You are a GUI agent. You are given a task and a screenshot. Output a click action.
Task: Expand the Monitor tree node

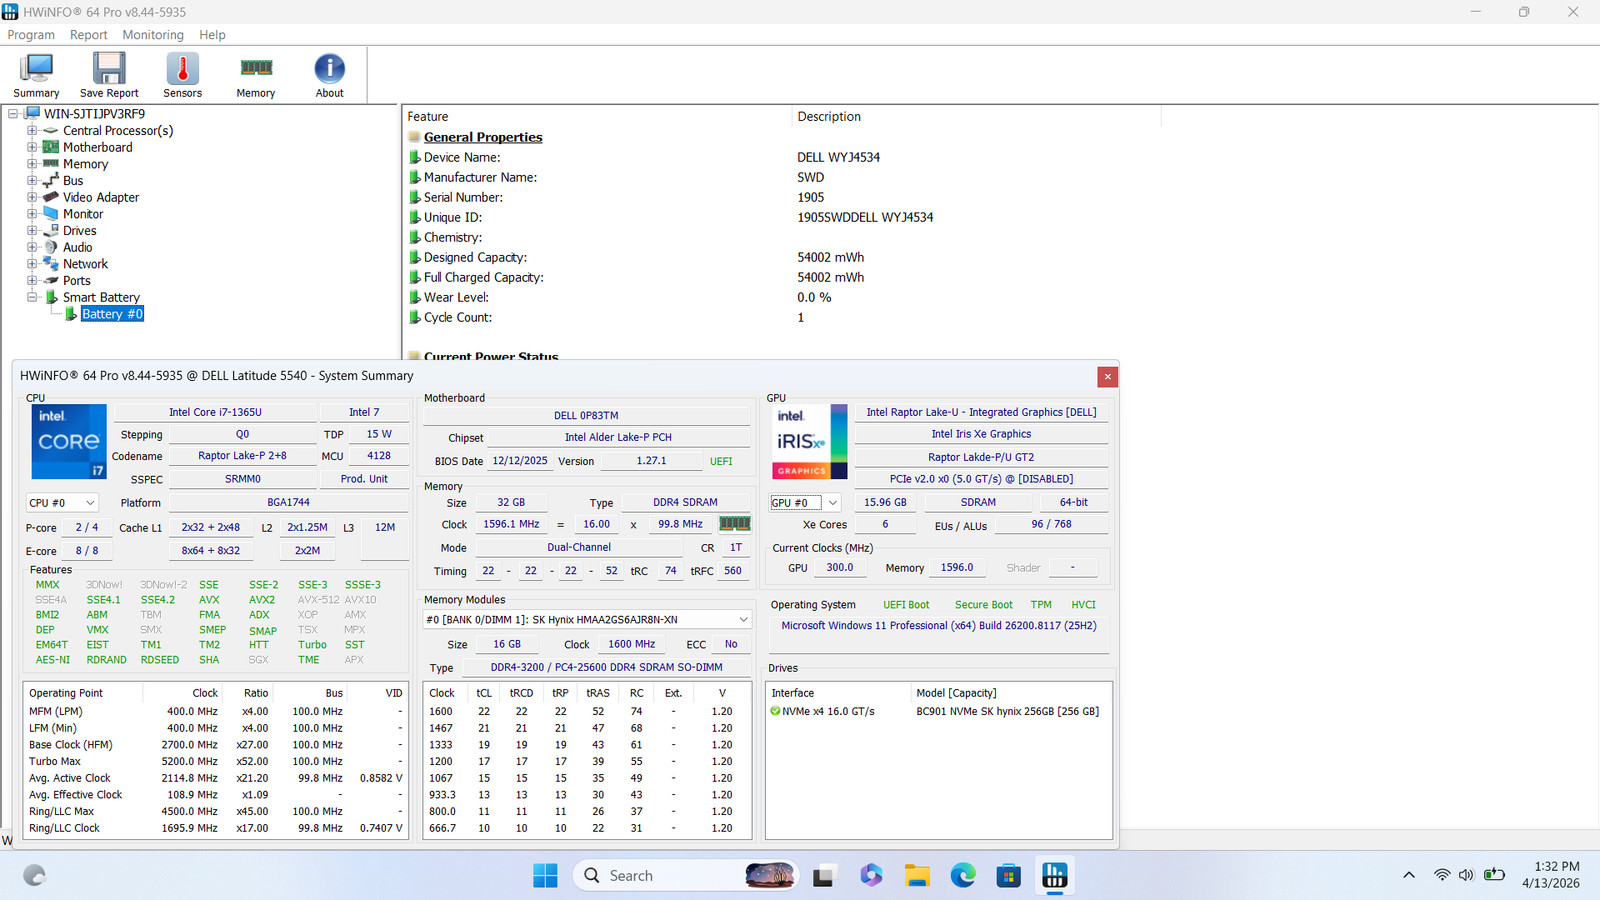(x=32, y=214)
